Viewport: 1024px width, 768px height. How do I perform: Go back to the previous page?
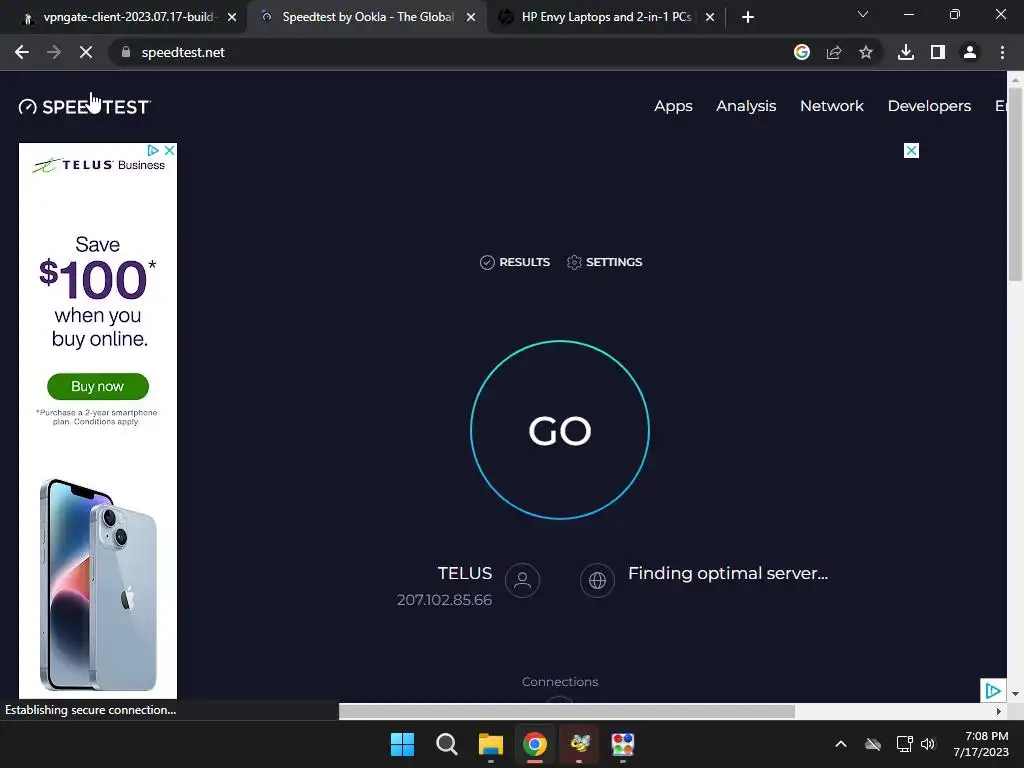coord(22,52)
